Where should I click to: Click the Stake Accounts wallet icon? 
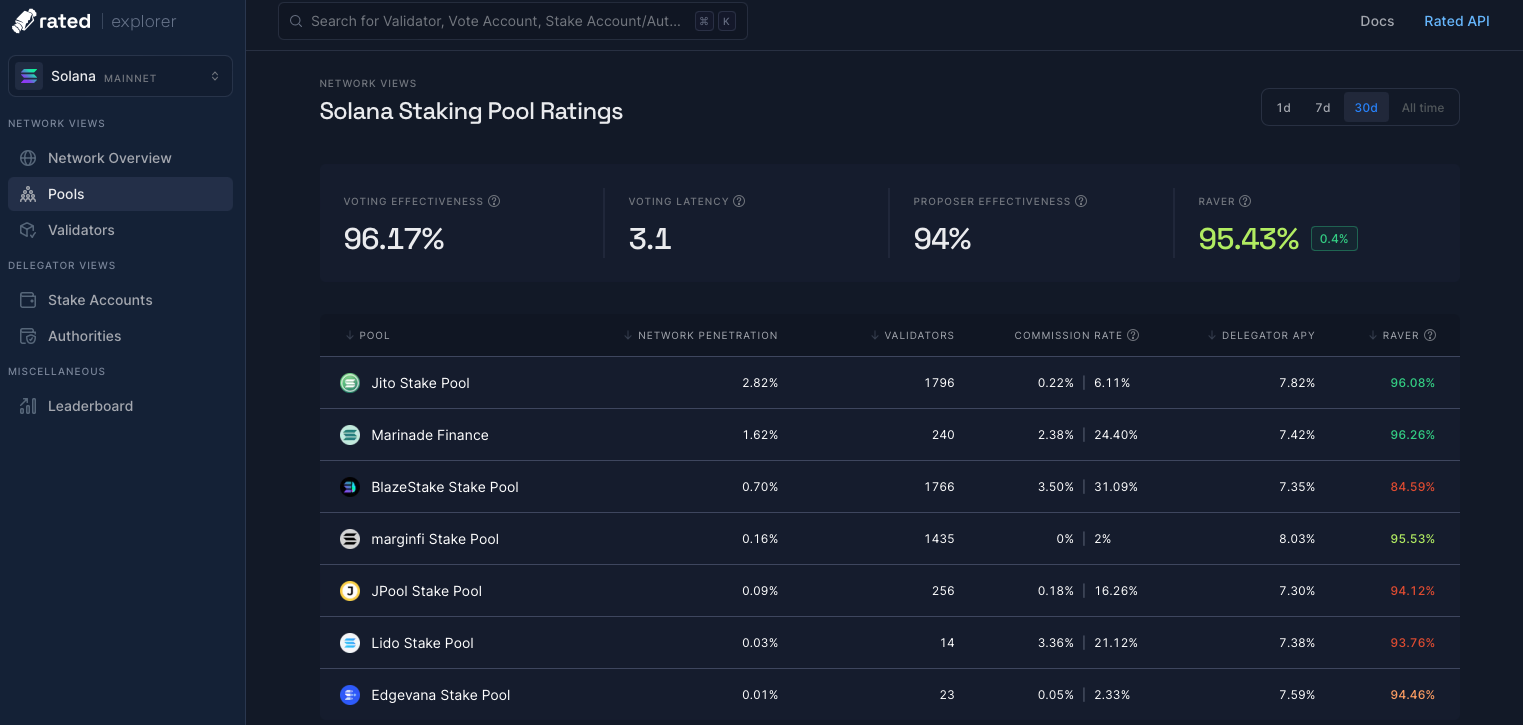tap(28, 300)
